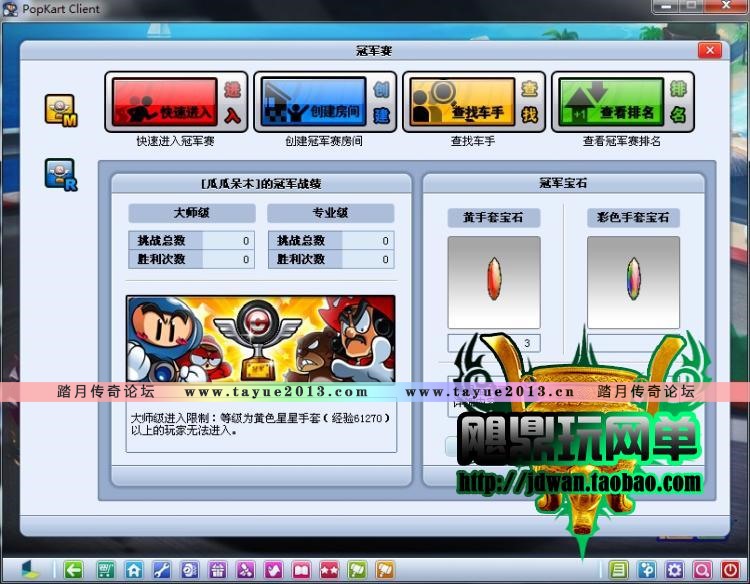Open the purple gift box icon
Image resolution: width=750 pixels, height=584 pixels.
coord(218,570)
